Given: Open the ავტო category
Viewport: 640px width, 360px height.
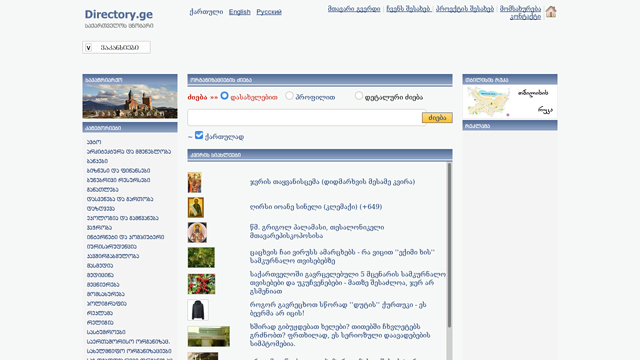Looking at the screenshot, I should pos(94,142).
